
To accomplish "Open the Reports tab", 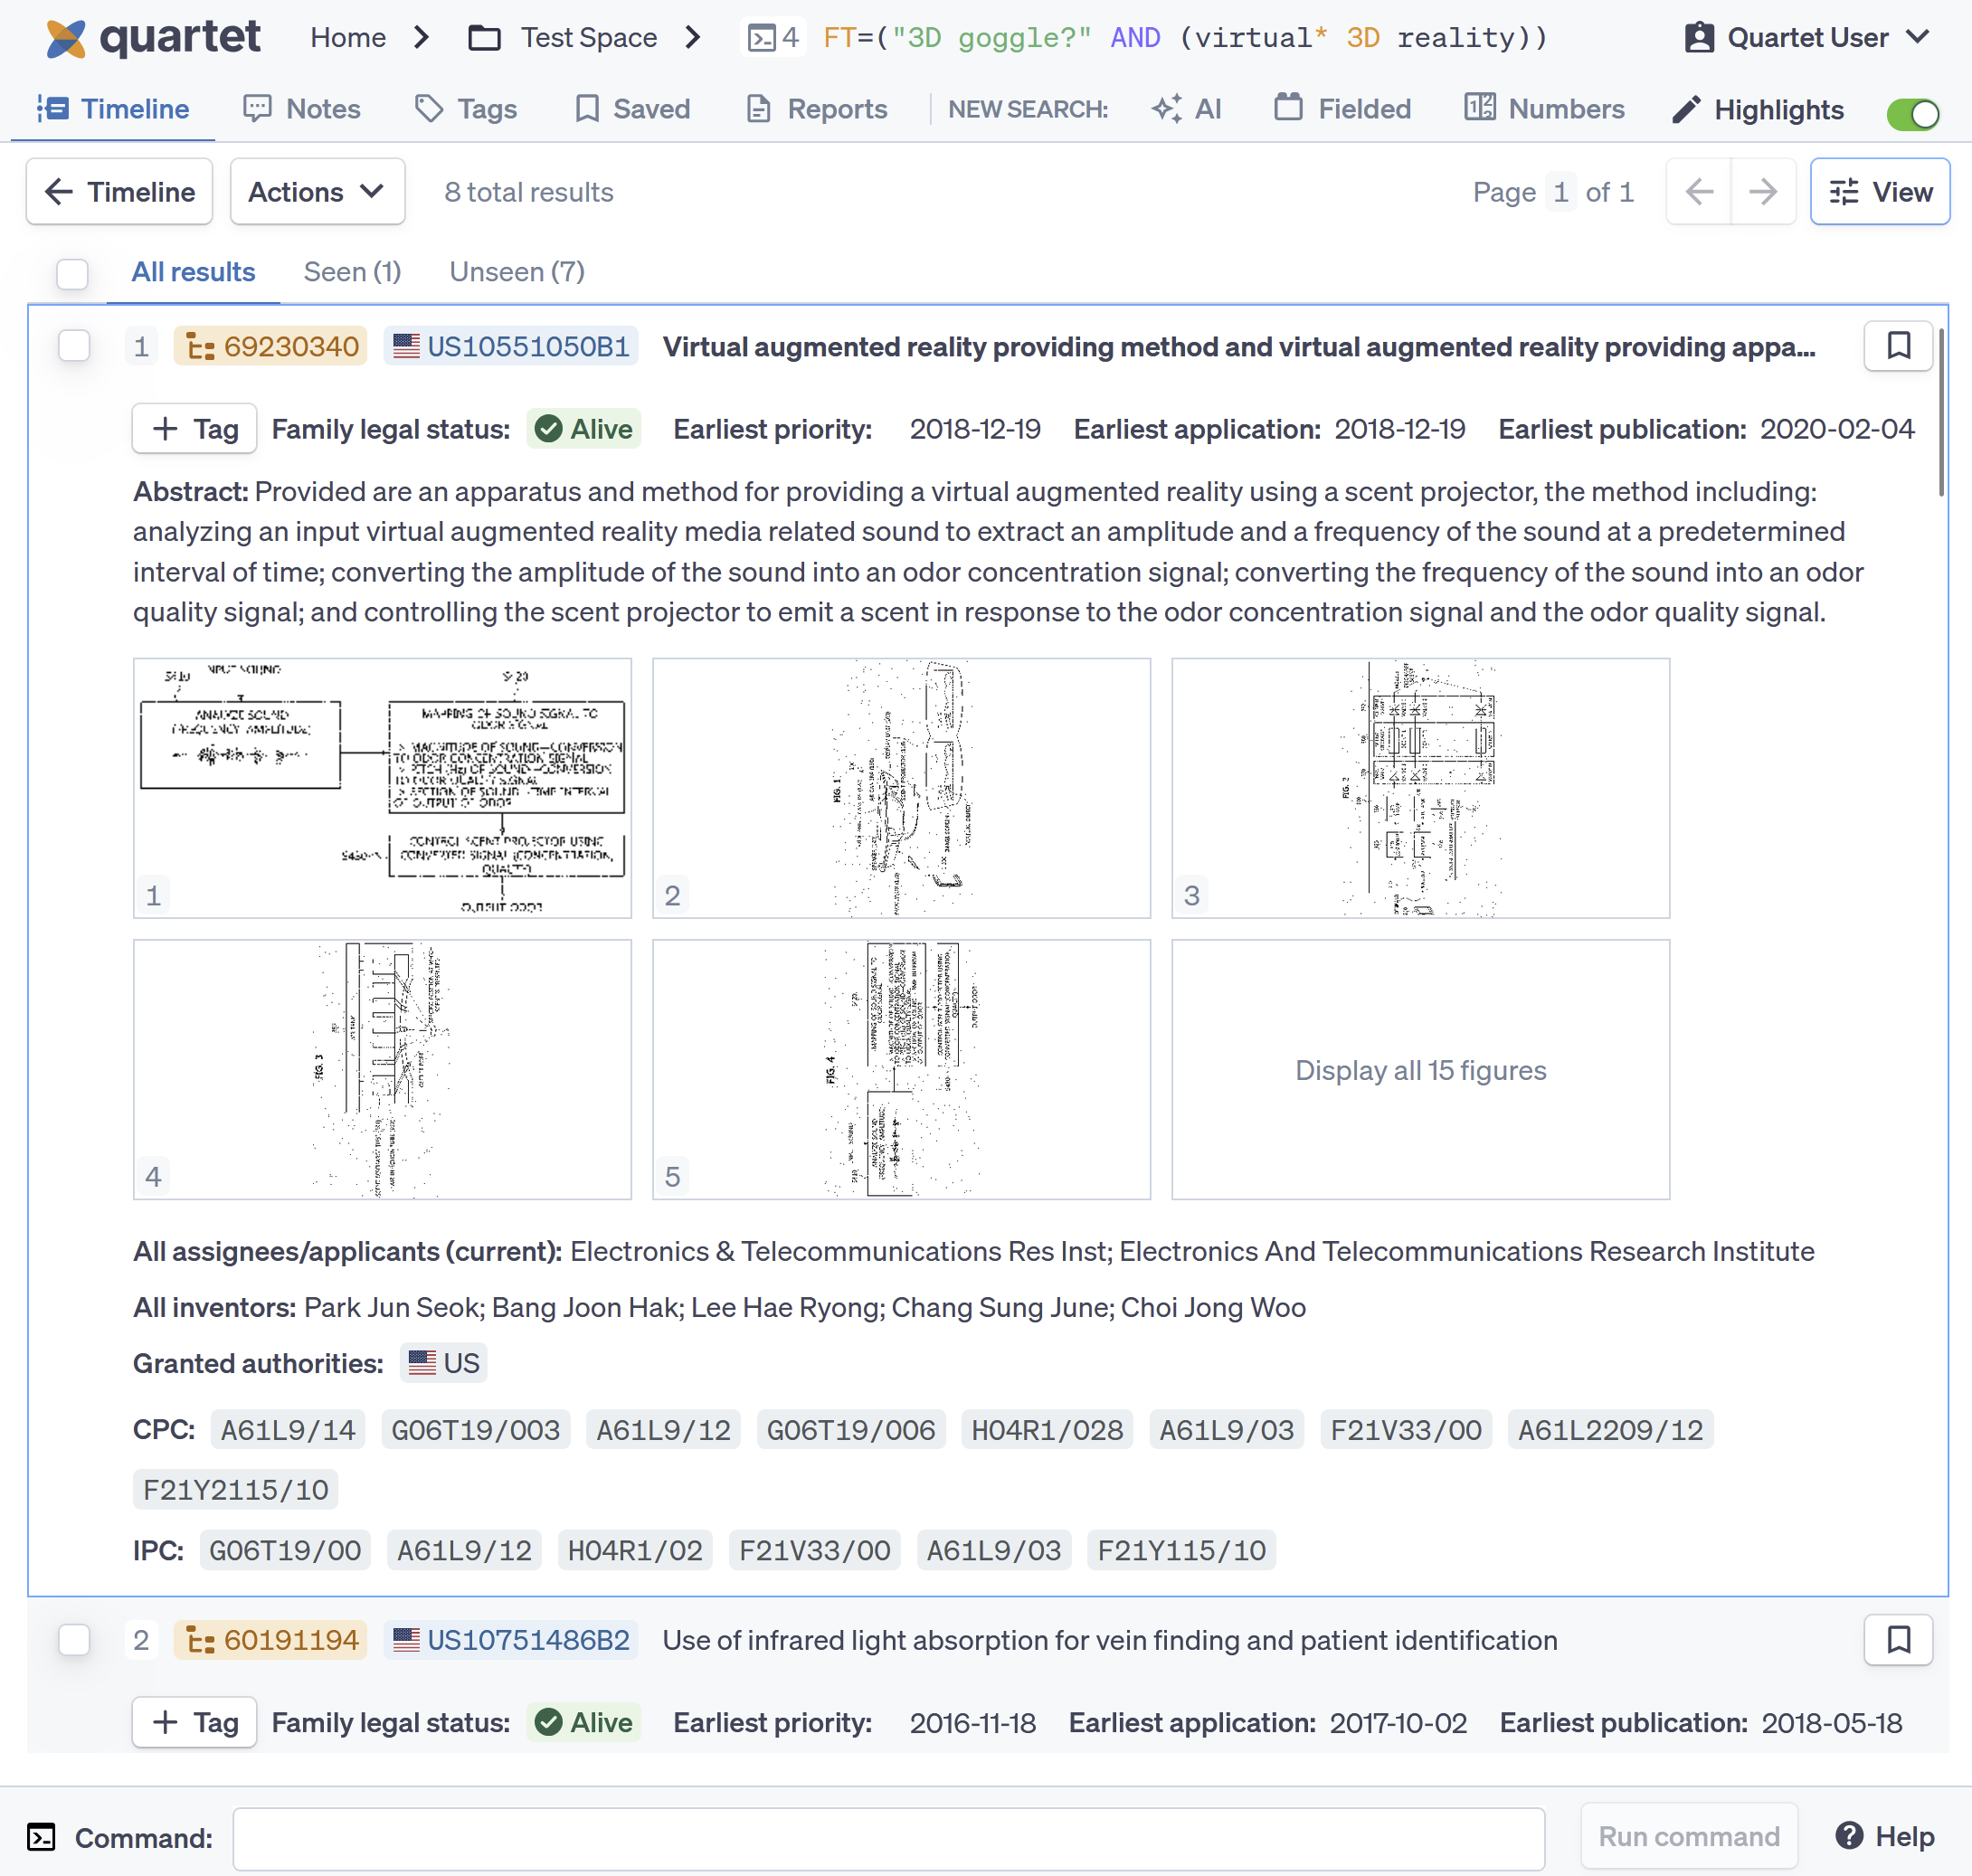I will pos(817,109).
